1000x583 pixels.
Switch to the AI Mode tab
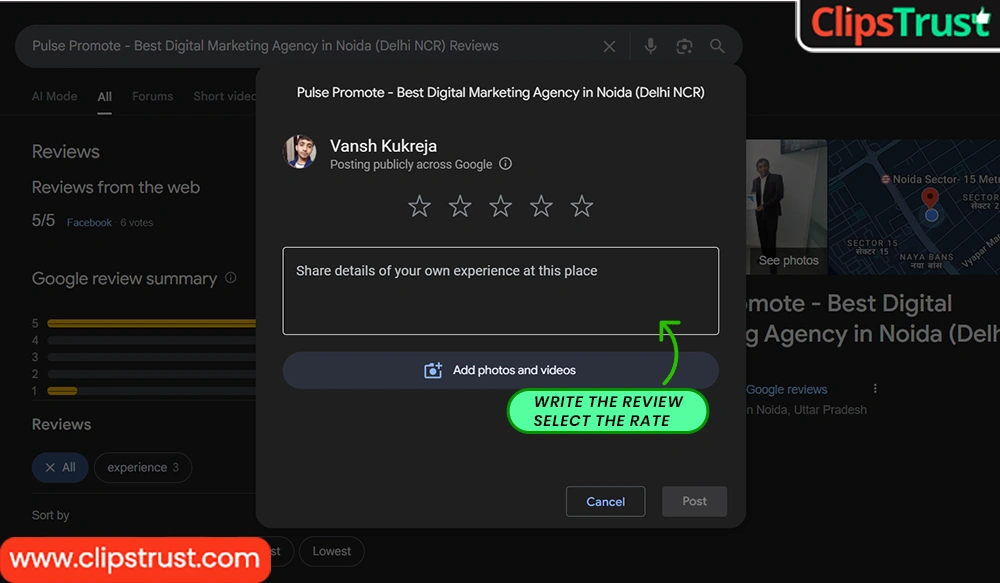(54, 96)
